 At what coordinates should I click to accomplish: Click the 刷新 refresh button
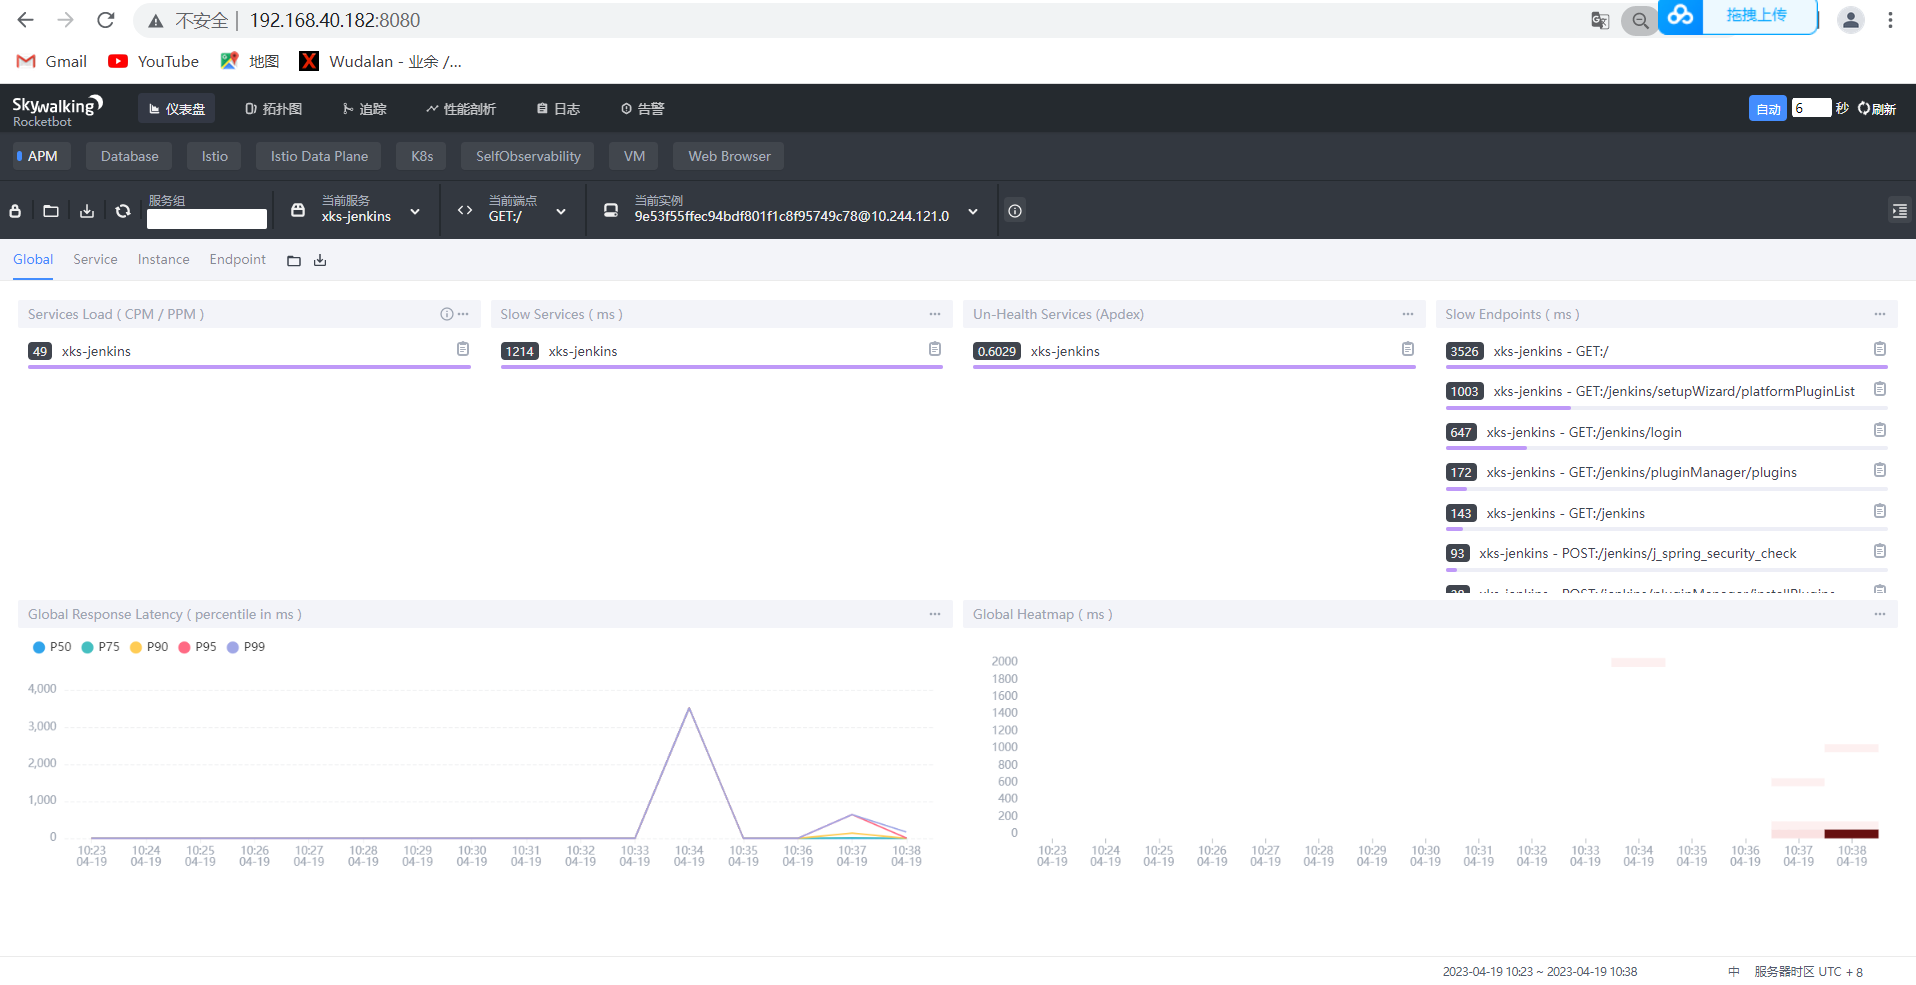coord(1877,109)
